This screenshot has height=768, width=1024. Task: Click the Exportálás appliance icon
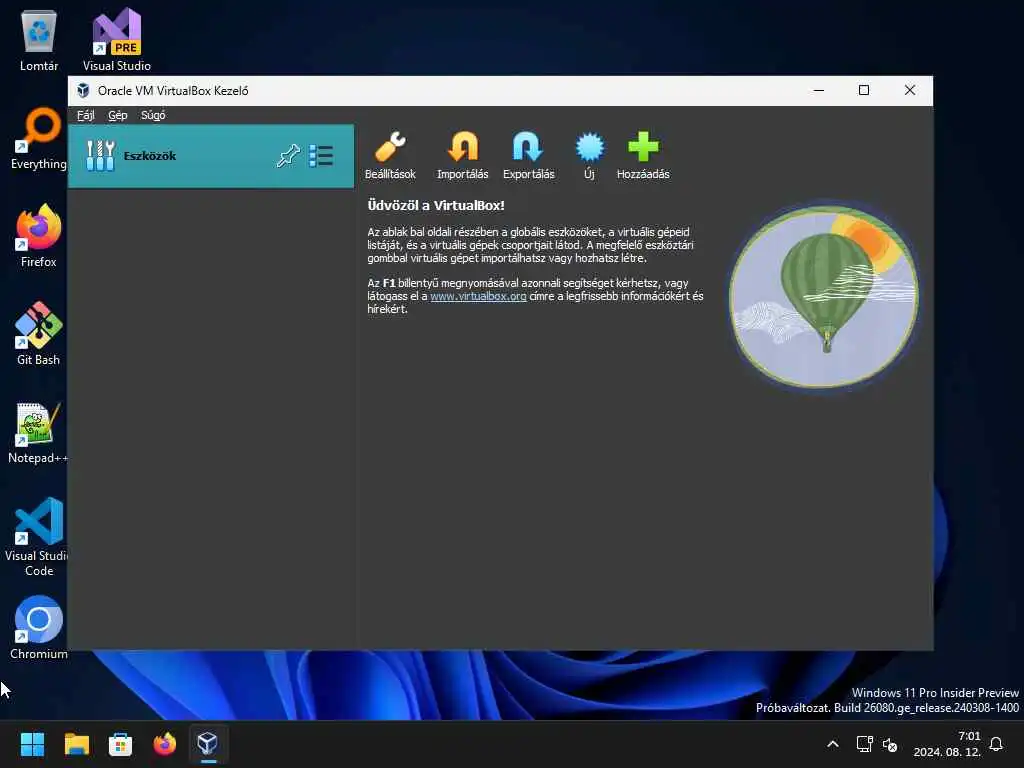[528, 155]
